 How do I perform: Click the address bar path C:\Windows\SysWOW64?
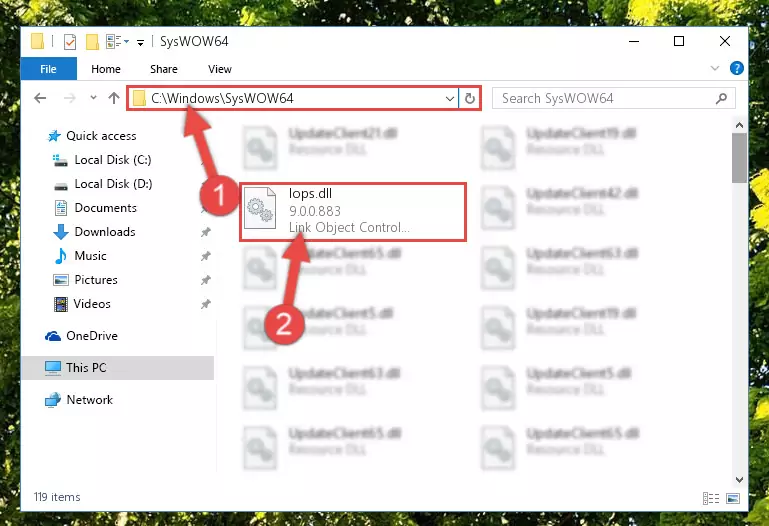coord(222,99)
